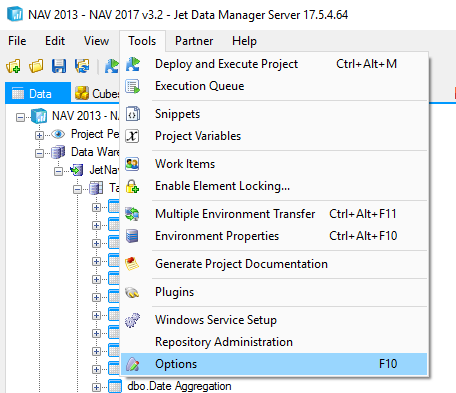Expand the dbo.Date Aggregation table node

tap(96, 387)
